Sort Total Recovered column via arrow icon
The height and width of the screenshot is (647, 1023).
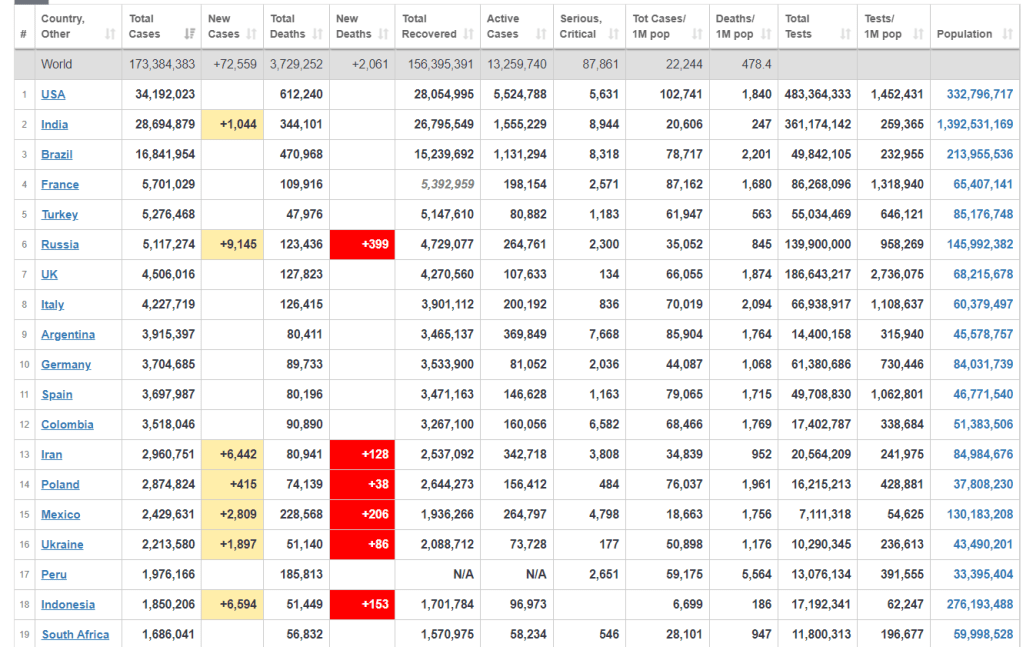tap(468, 35)
